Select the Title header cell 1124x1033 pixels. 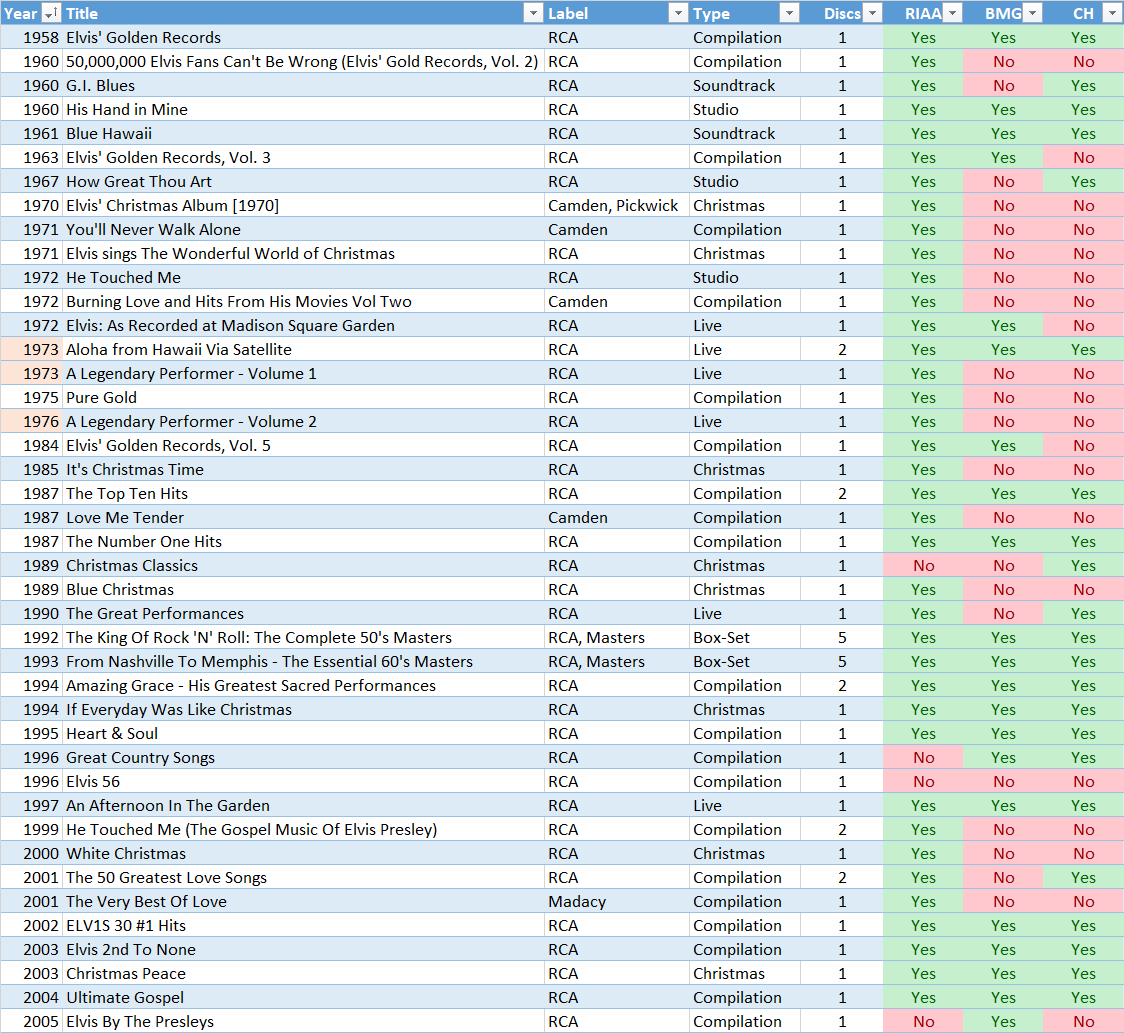(303, 13)
